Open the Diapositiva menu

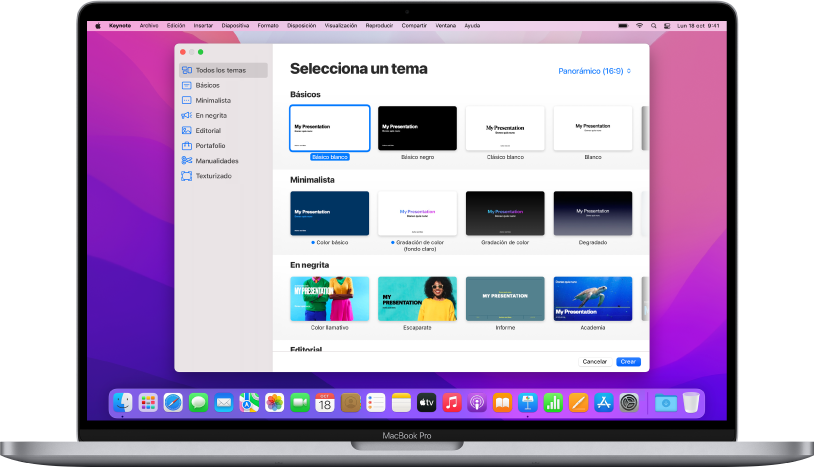[235, 25]
